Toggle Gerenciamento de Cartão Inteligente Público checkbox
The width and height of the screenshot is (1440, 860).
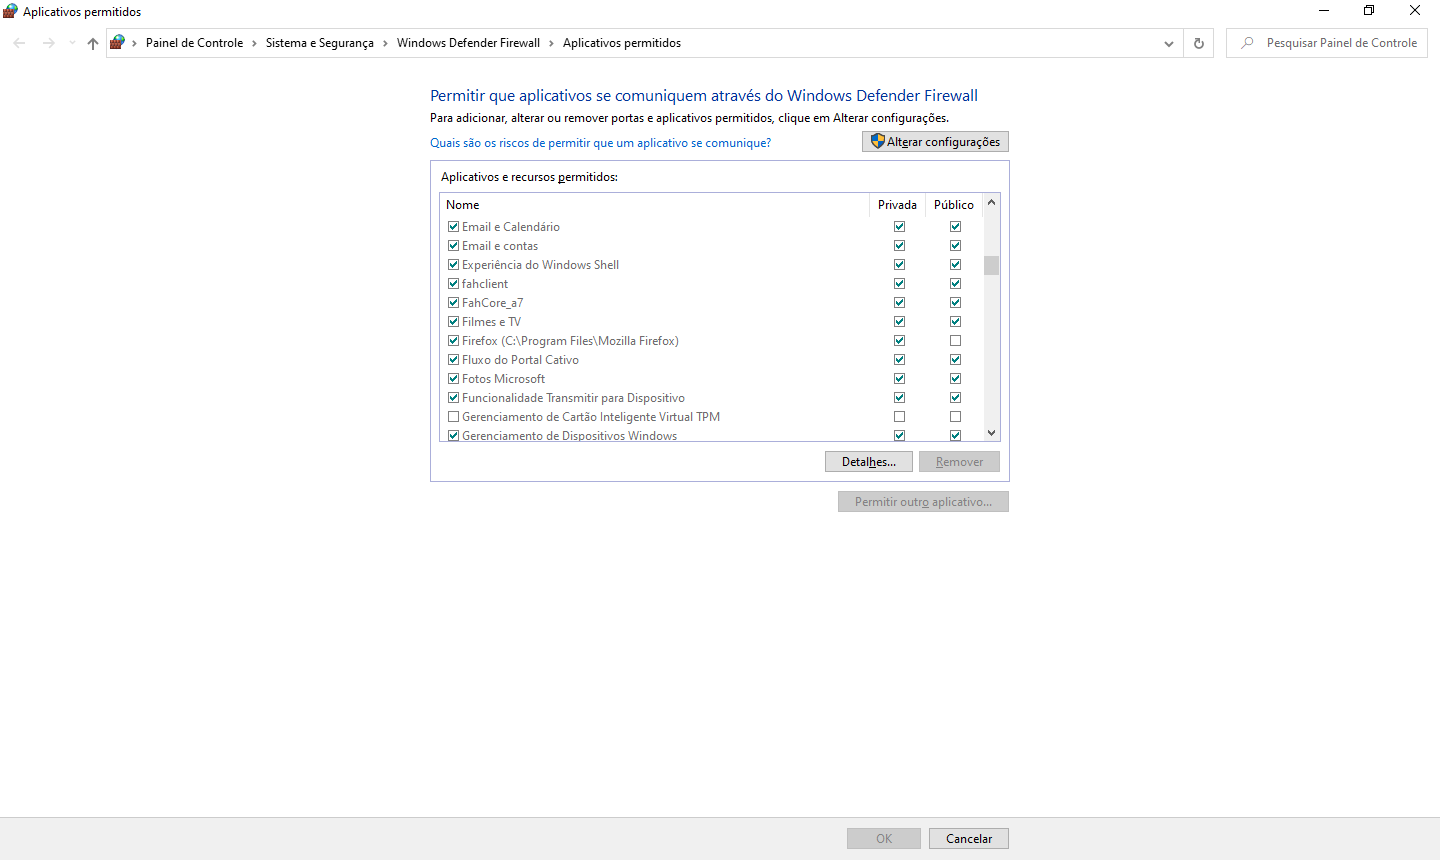(955, 417)
